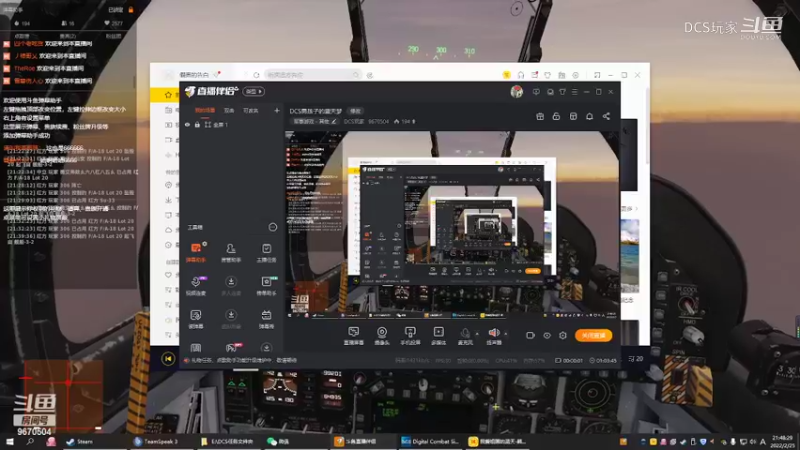Click the refresh icon in background browser
Image resolution: width=800 pixels, height=450 pixels.
[x=256, y=75]
